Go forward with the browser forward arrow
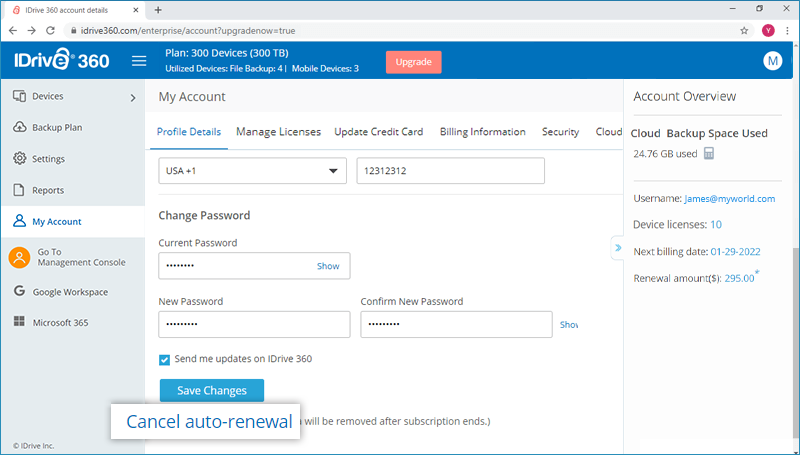 coord(31,31)
